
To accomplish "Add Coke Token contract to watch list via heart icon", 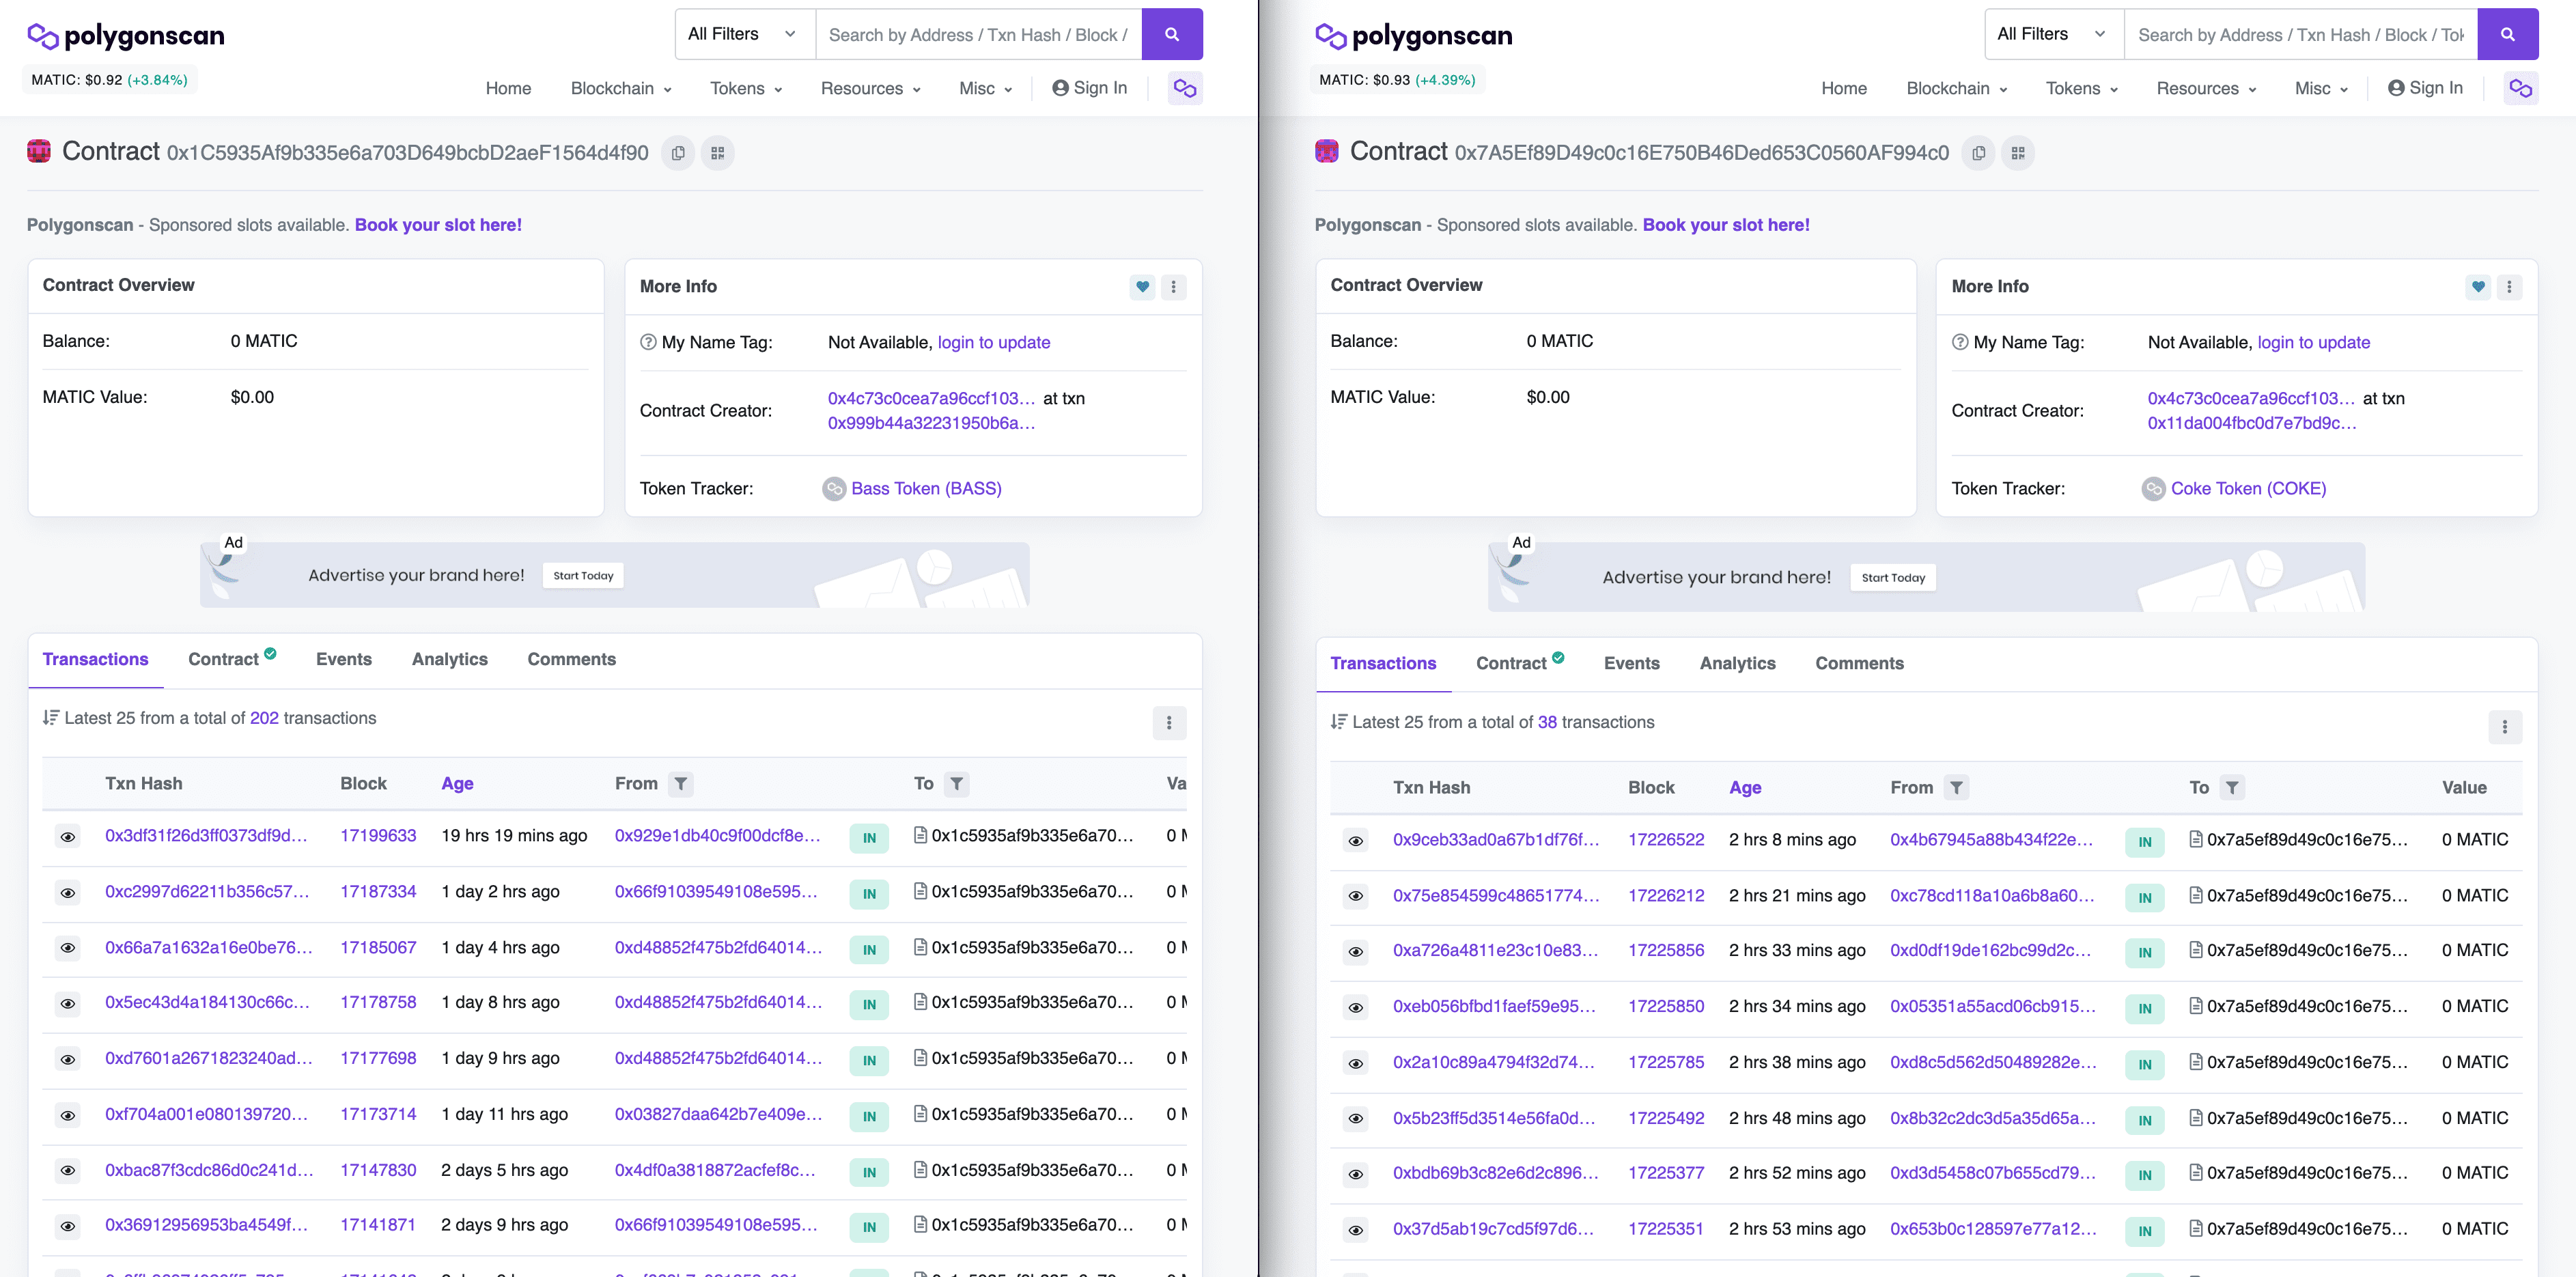I will click(x=2478, y=287).
